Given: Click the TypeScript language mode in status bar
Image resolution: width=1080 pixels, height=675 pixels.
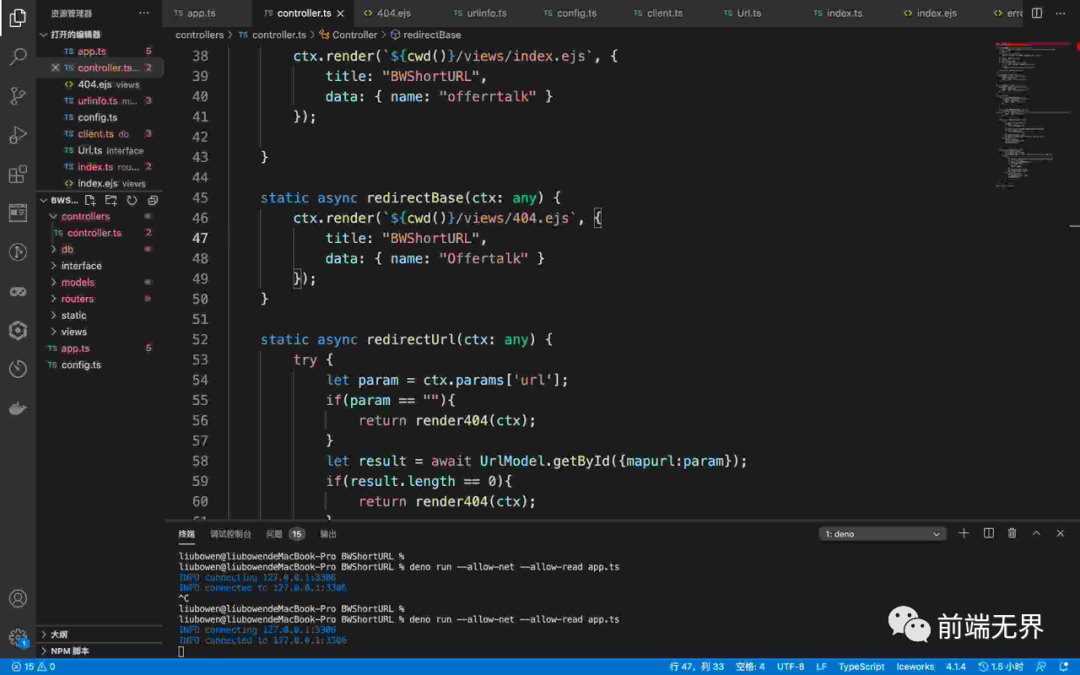Looking at the screenshot, I should 861,667.
